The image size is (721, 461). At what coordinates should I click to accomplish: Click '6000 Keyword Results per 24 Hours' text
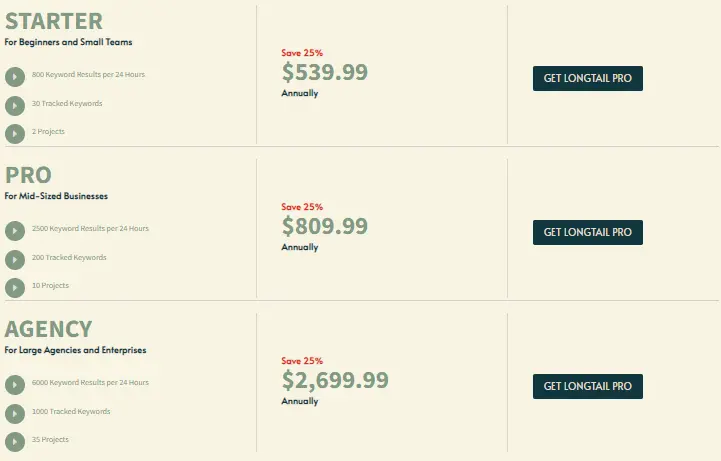(90, 382)
